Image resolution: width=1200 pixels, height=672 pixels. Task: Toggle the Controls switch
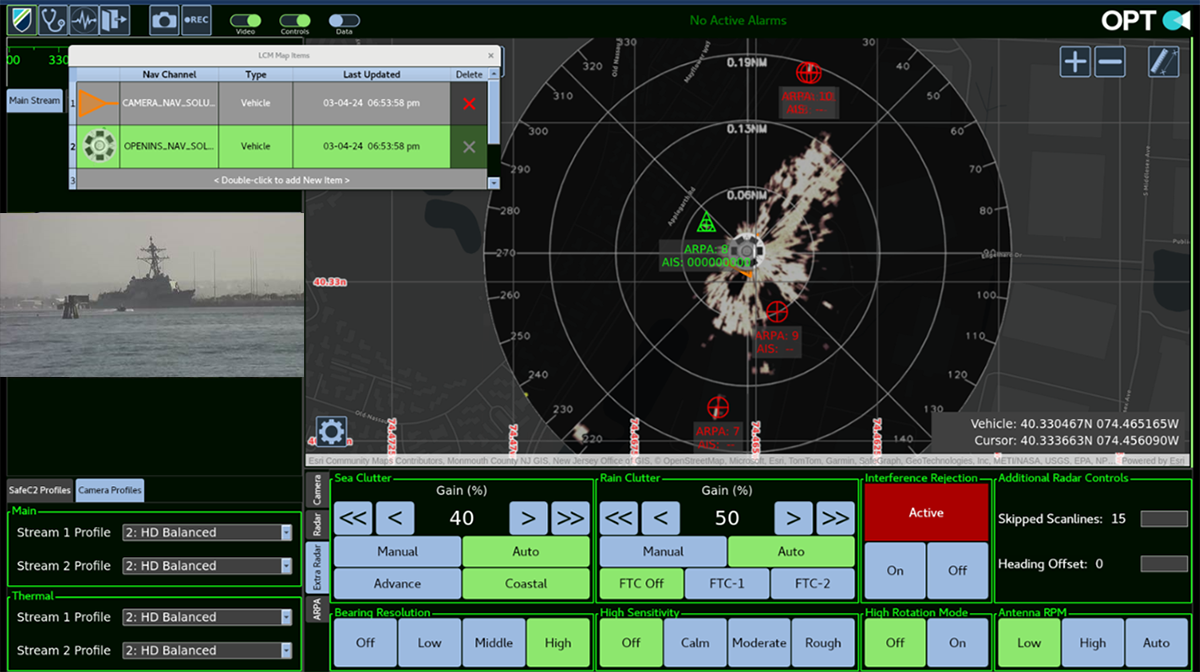[x=295, y=20]
